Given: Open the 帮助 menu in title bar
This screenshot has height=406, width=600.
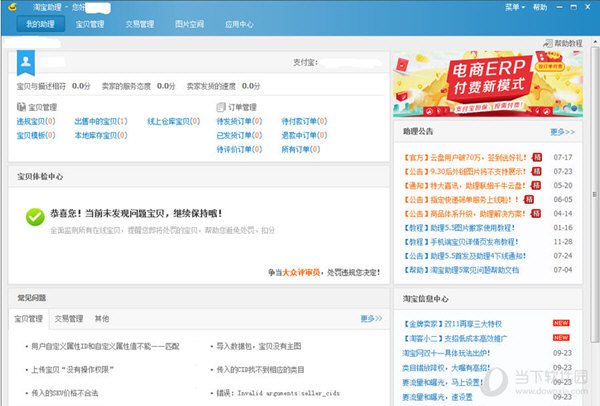Looking at the screenshot, I should pos(540,7).
